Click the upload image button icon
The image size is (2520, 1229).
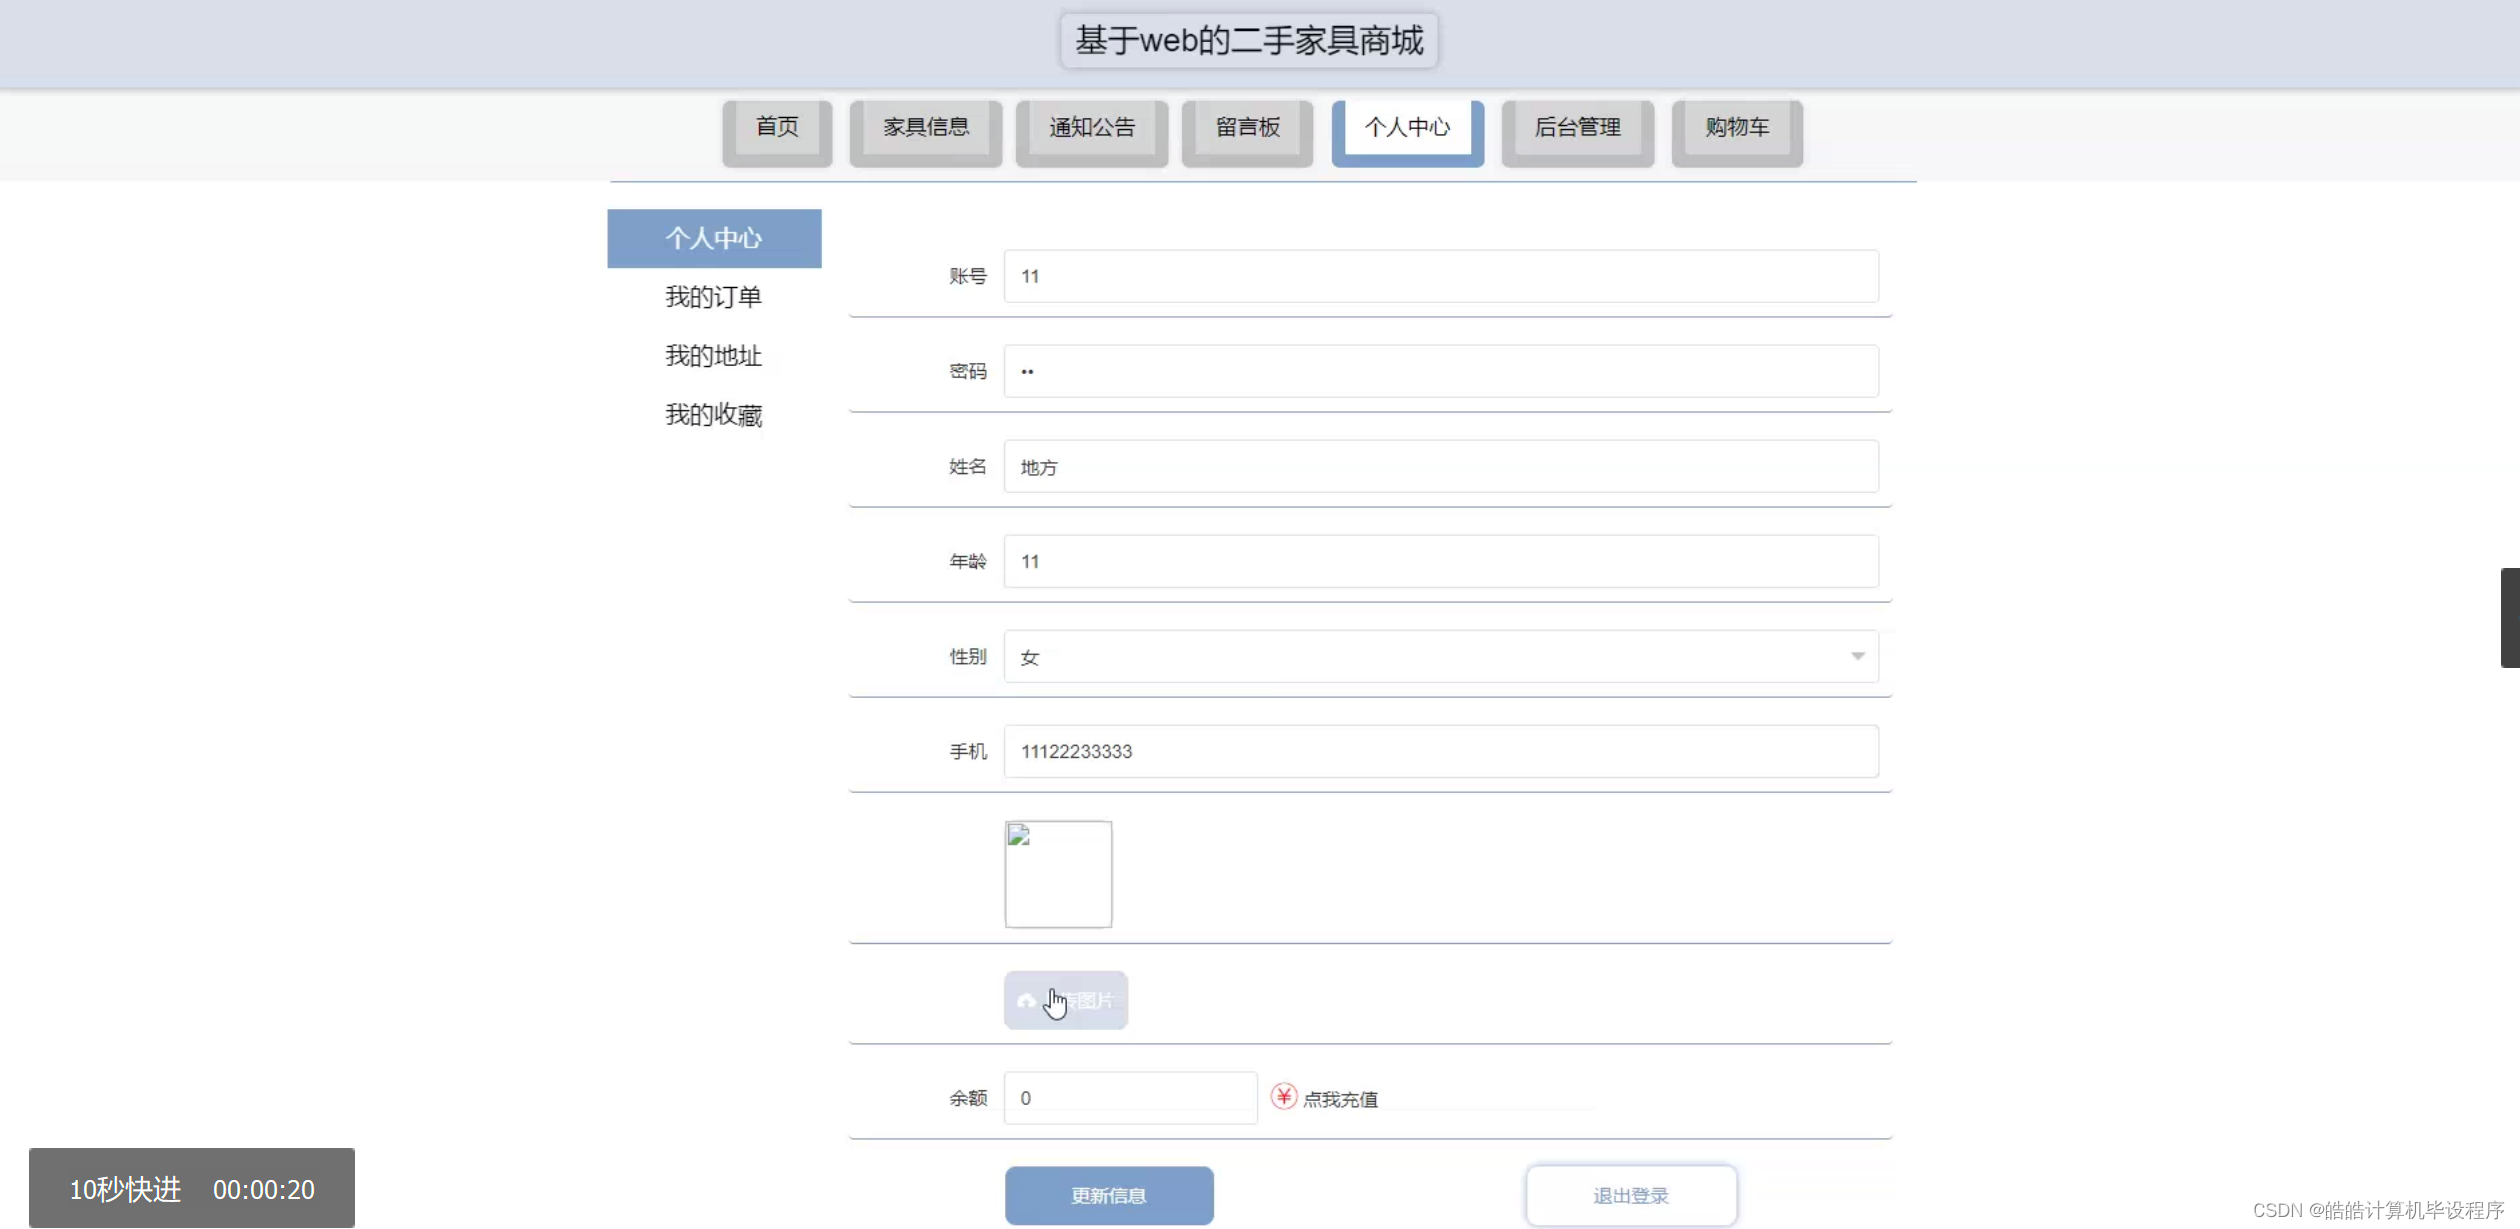(1026, 1000)
